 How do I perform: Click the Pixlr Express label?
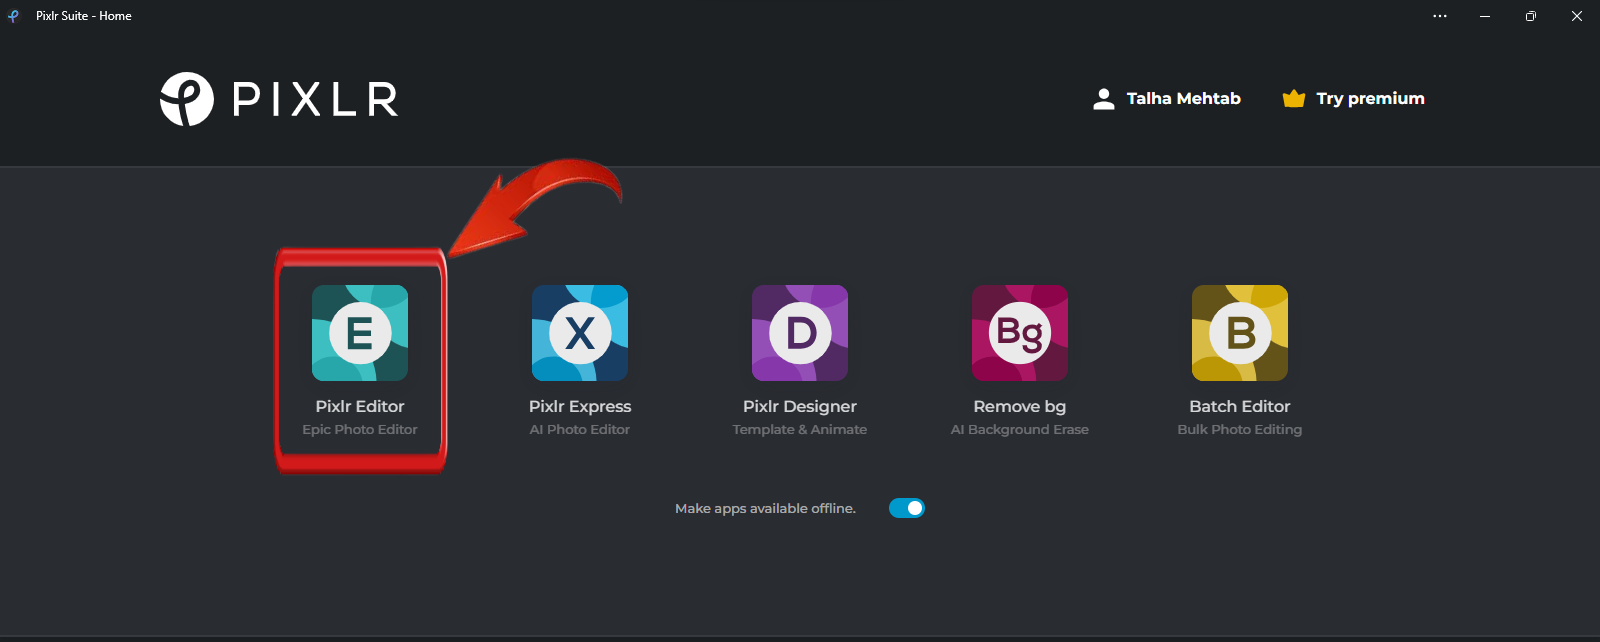pyautogui.click(x=580, y=406)
